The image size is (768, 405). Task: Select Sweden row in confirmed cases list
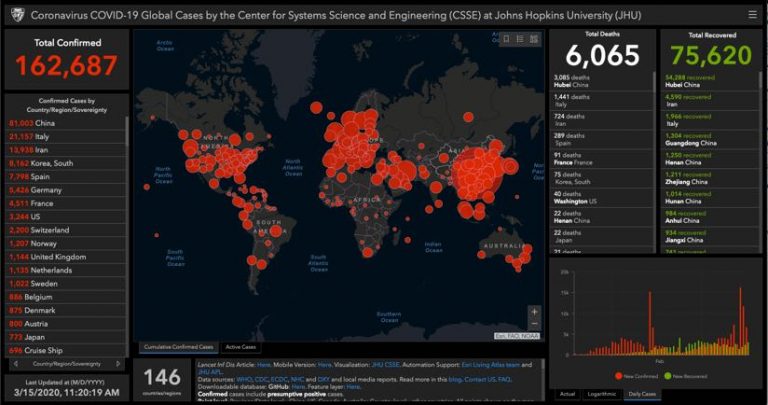point(66,284)
